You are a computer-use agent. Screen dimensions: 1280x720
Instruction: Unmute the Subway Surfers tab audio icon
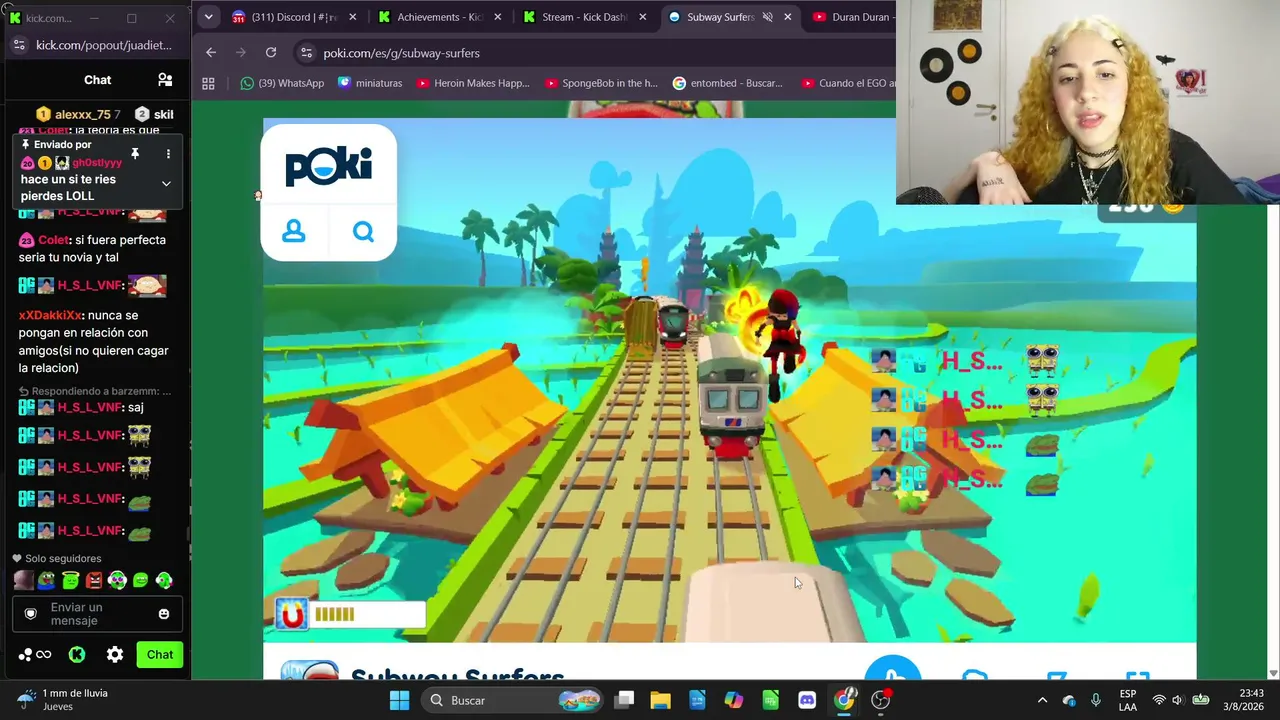coord(768,17)
